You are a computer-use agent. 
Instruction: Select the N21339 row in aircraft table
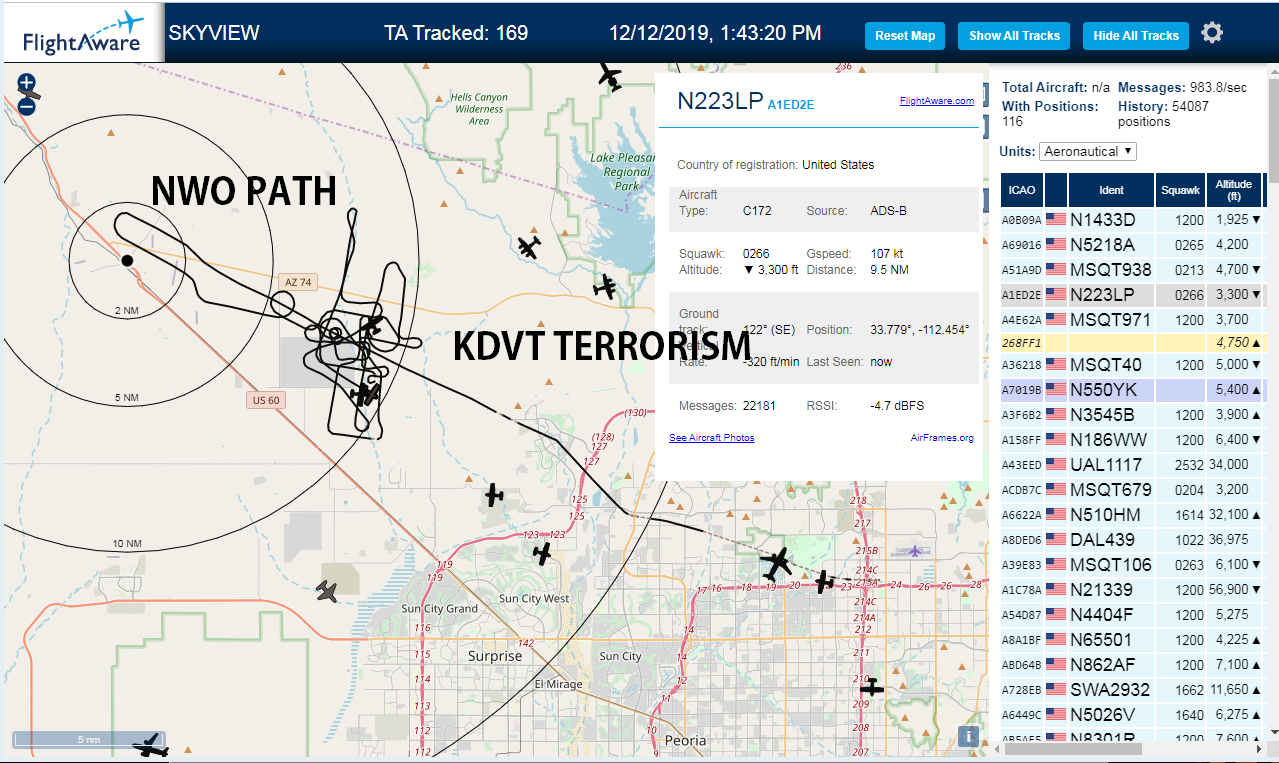(1132, 590)
